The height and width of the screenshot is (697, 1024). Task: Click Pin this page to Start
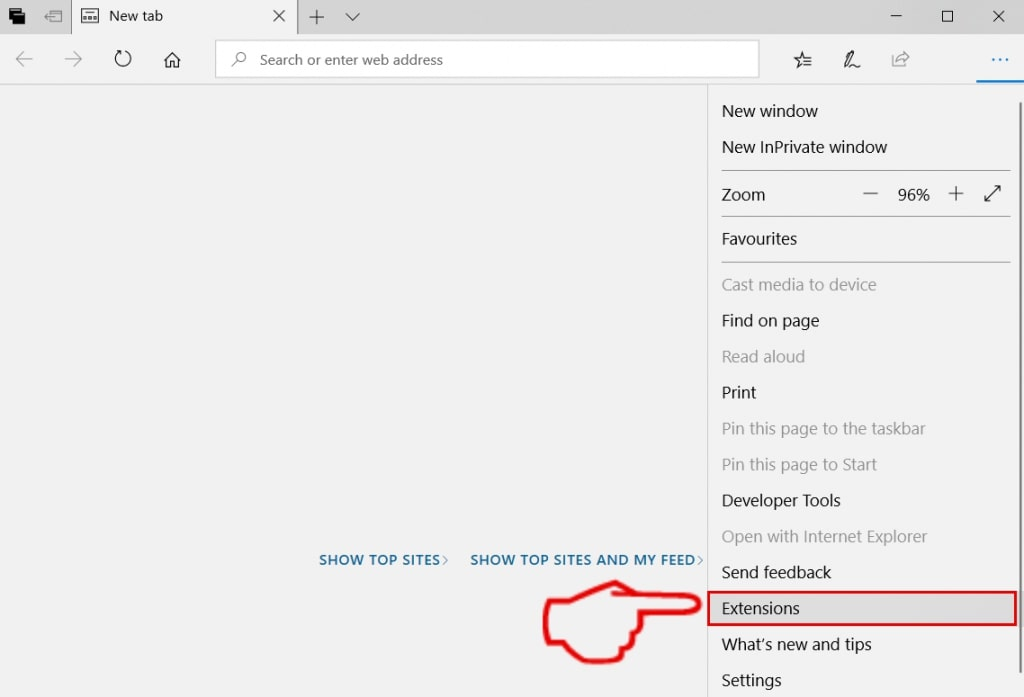pyautogui.click(x=865, y=464)
